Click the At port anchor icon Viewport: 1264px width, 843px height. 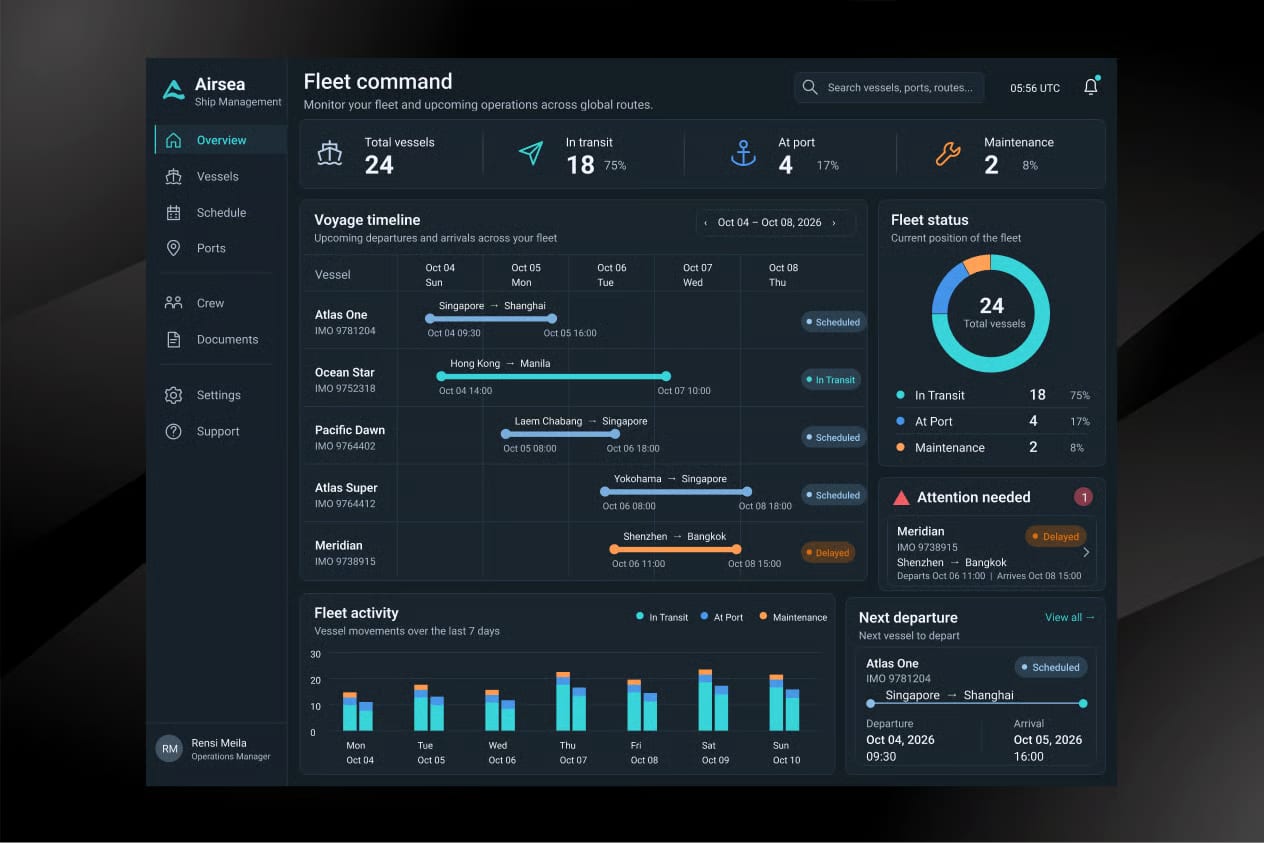point(743,153)
